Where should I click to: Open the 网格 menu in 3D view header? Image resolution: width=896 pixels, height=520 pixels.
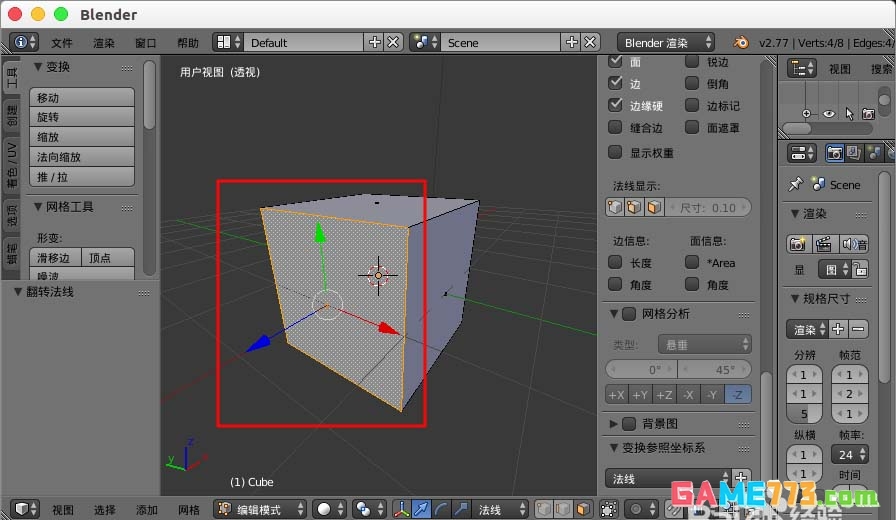point(189,509)
